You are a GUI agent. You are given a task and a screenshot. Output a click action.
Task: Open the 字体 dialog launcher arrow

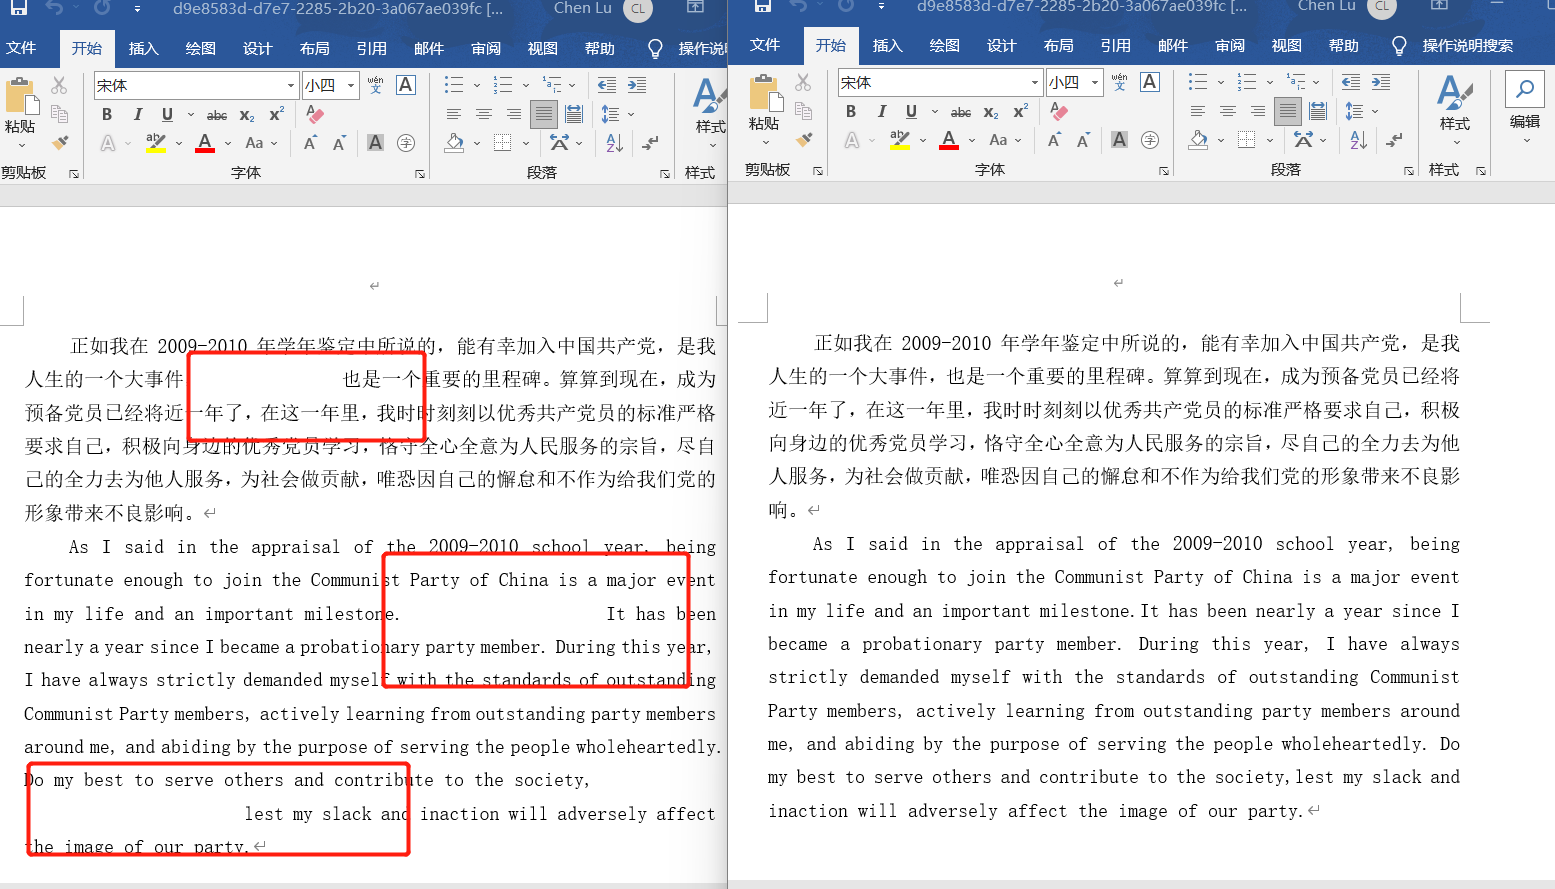point(419,173)
